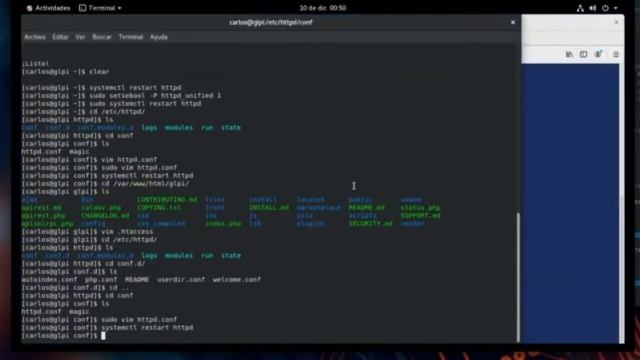Open the Ver menu
Image resolution: width=640 pixels, height=360 pixels.
tap(80, 37)
